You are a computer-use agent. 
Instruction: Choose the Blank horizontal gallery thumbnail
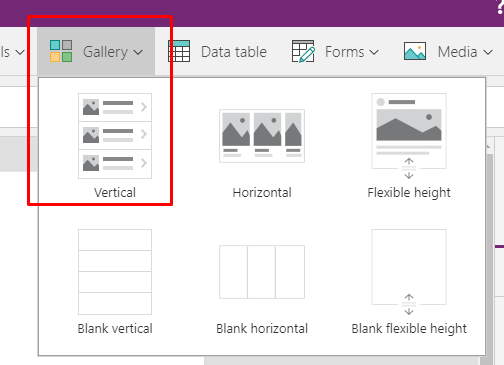pos(262,272)
